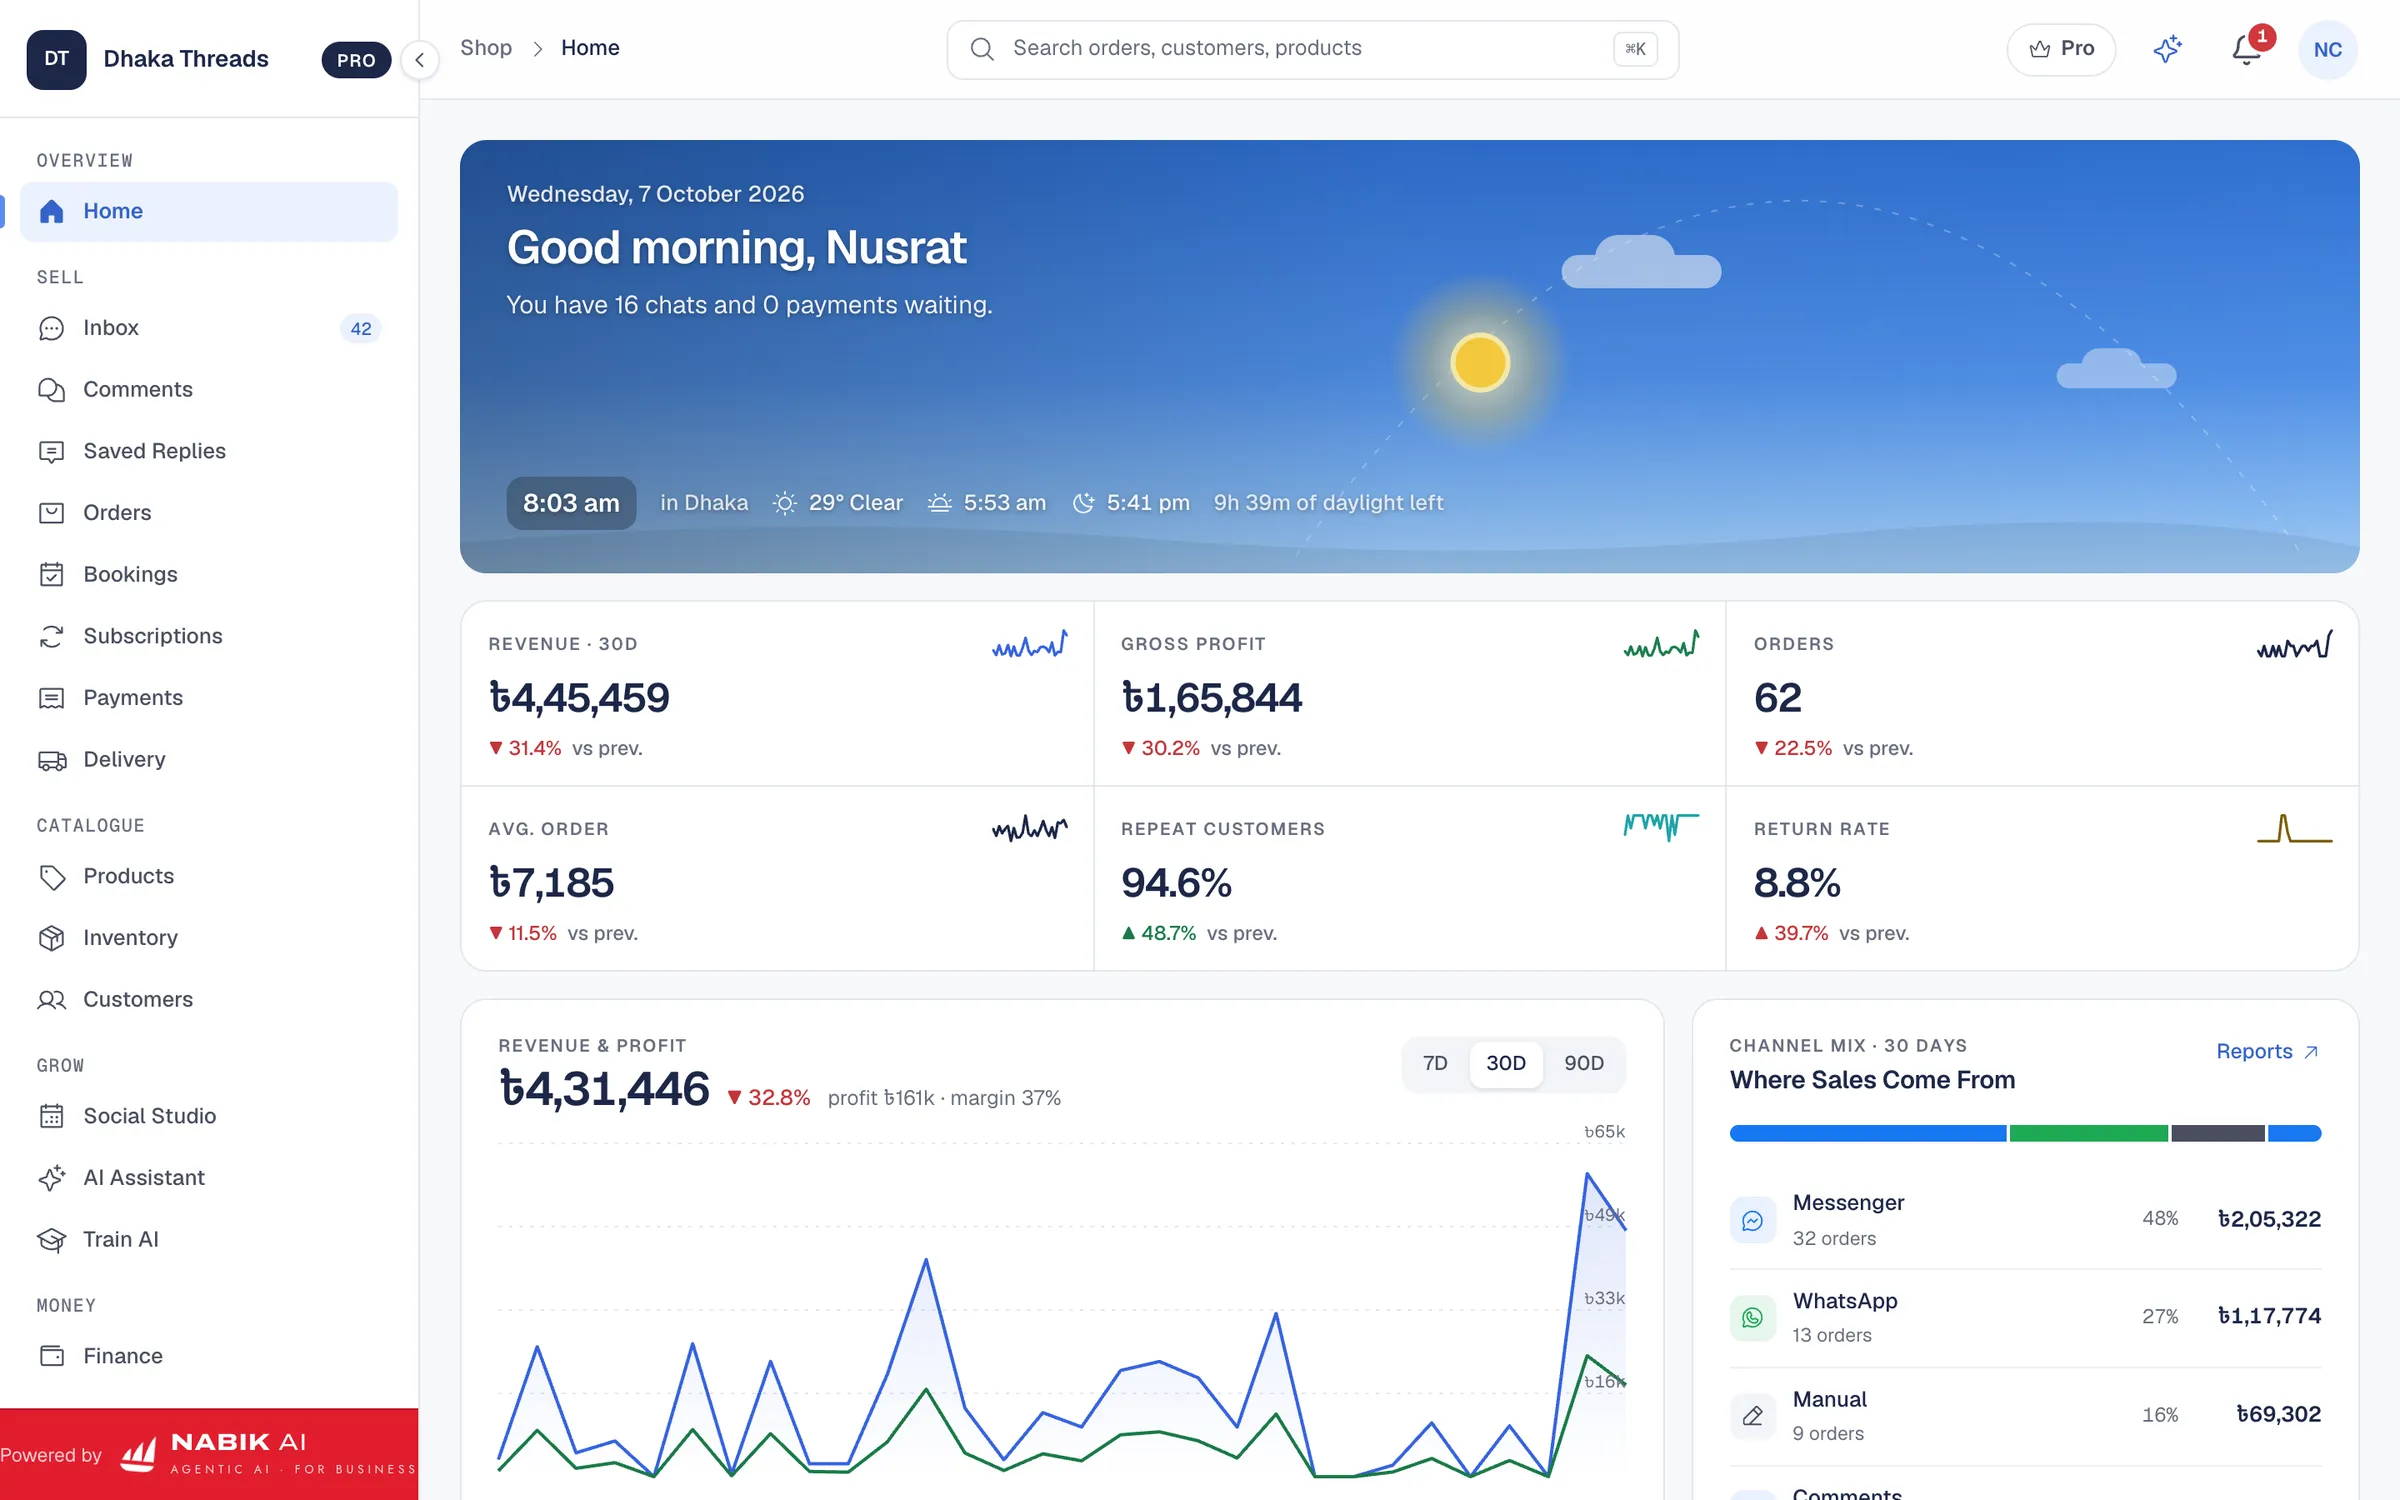Click the Manual channel pencil icon
Screen dimensions: 2400x1500
click(x=1753, y=1416)
